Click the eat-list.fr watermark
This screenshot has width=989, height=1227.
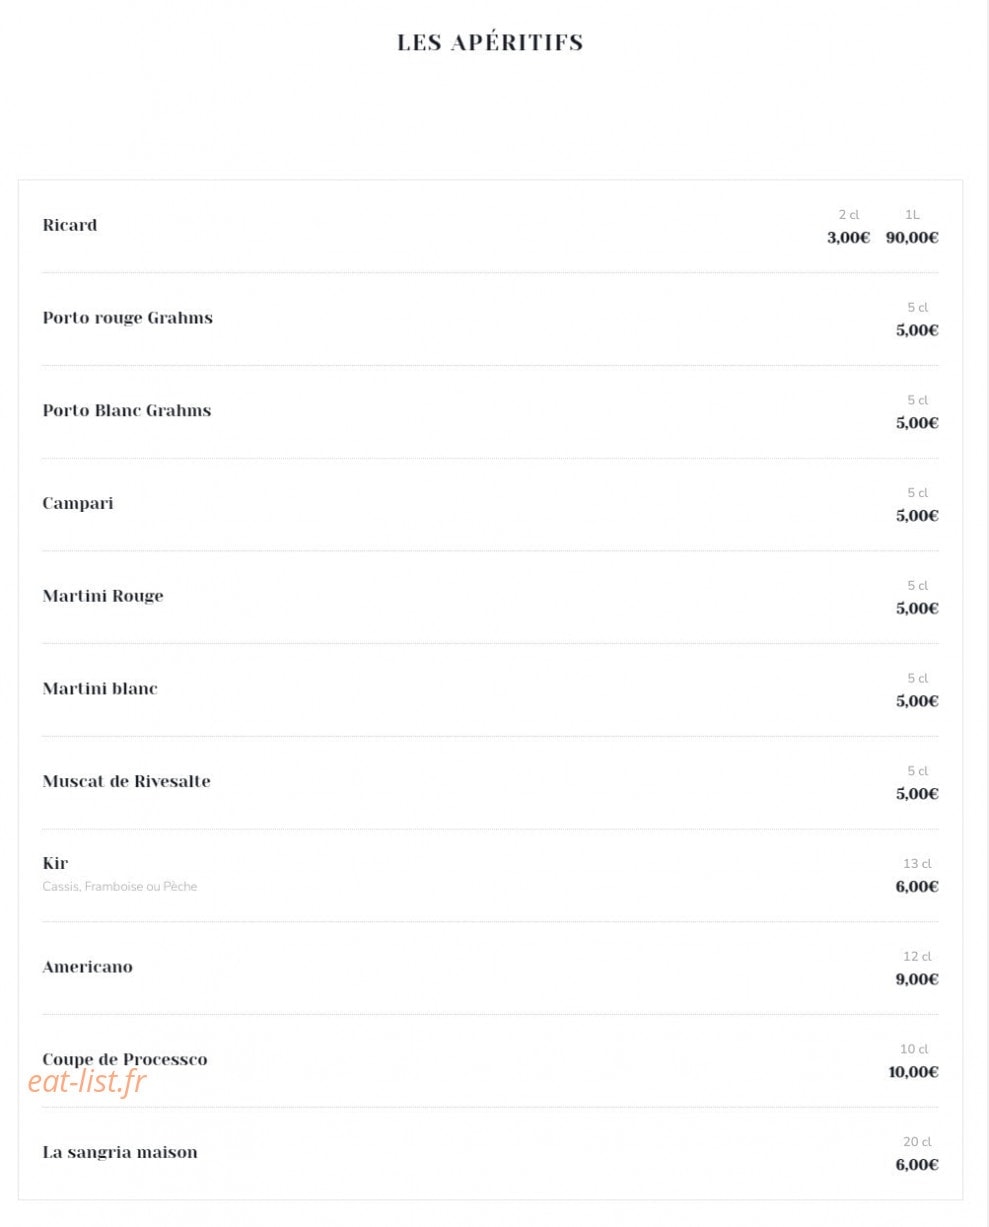87,1081
